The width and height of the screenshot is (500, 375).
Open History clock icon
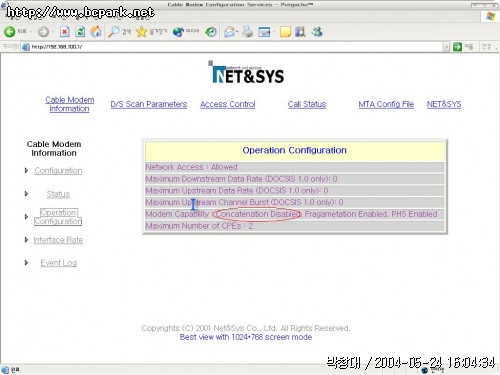click(x=211, y=32)
